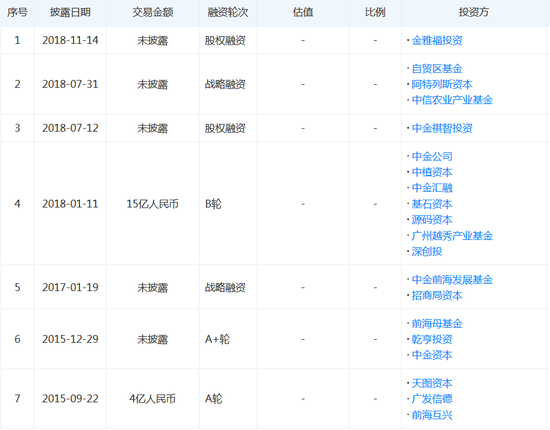550x430 pixels.
Task: Click the 交易金额 column header
Action: point(153,12)
